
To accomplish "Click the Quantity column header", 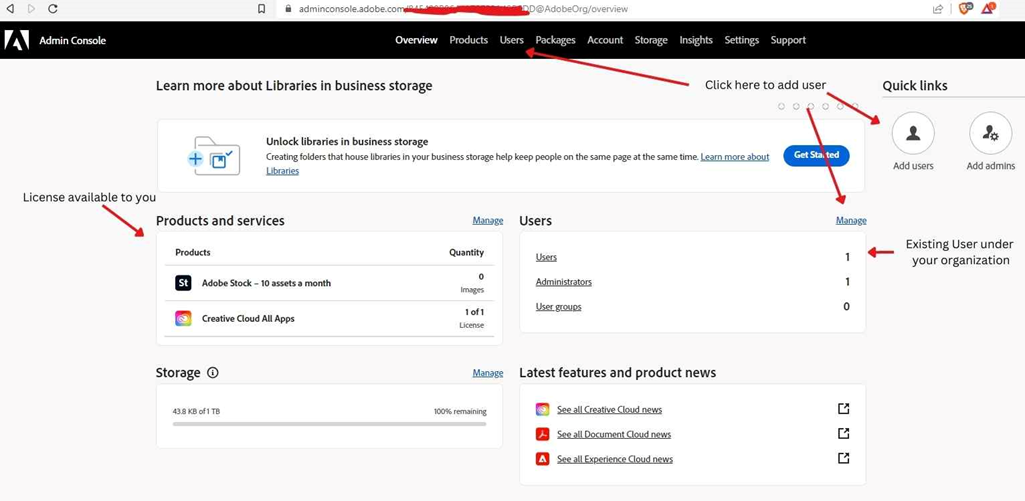I will [467, 252].
